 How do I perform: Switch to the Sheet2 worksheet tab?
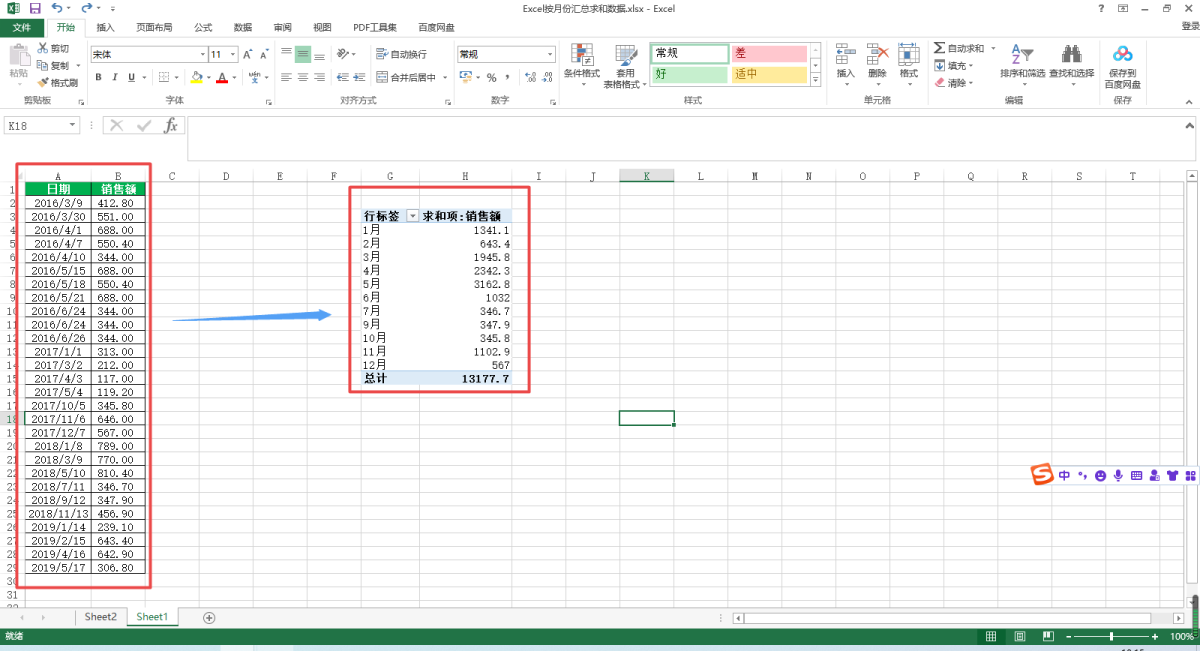[x=100, y=617]
